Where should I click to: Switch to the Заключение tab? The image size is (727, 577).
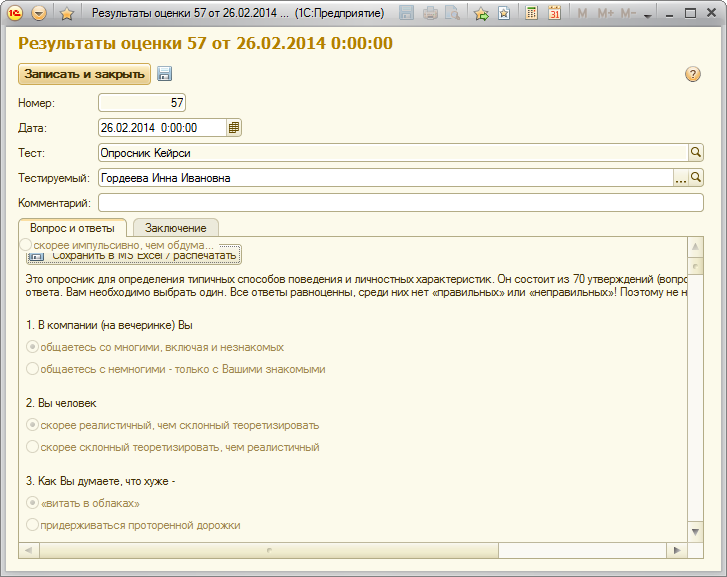click(176, 228)
